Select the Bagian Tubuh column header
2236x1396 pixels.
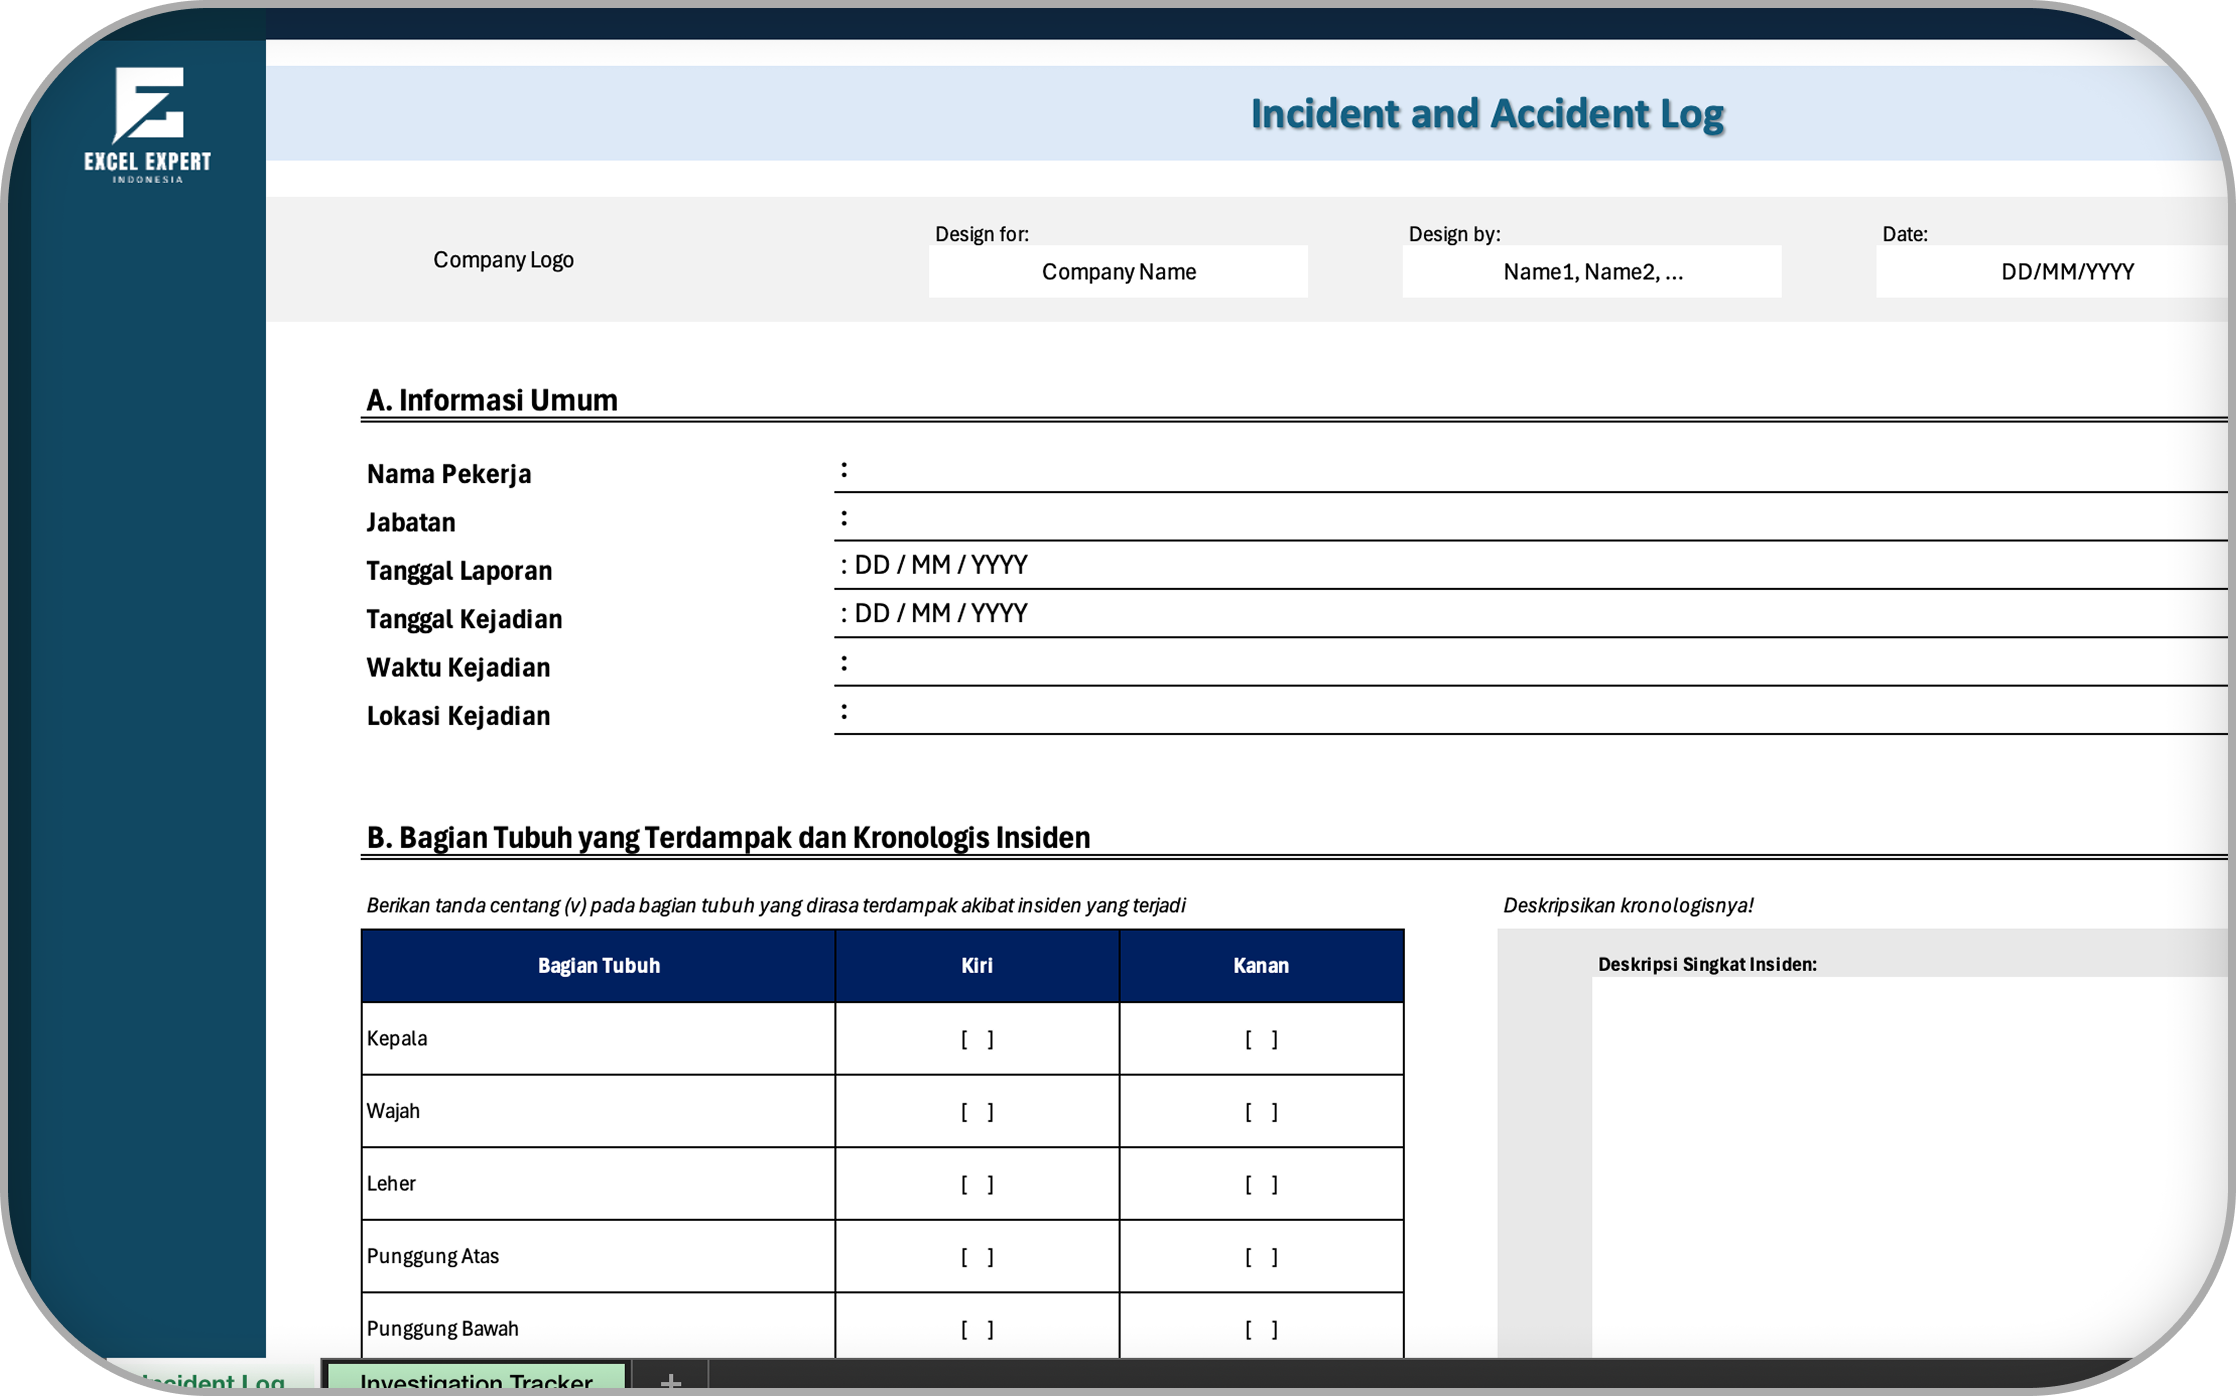tap(598, 966)
